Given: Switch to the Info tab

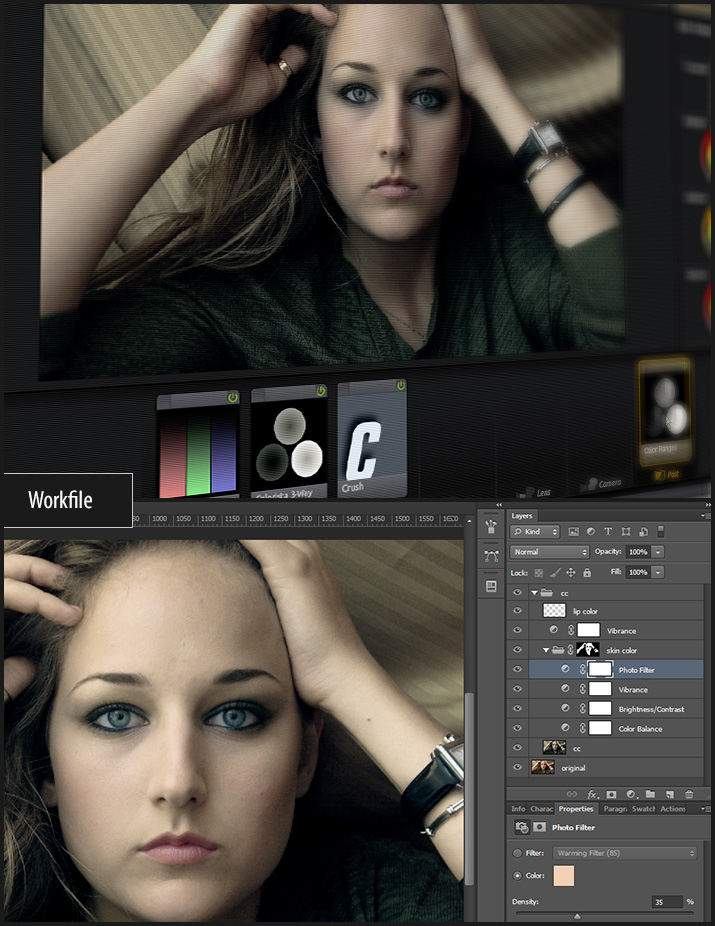Looking at the screenshot, I should pyautogui.click(x=518, y=809).
